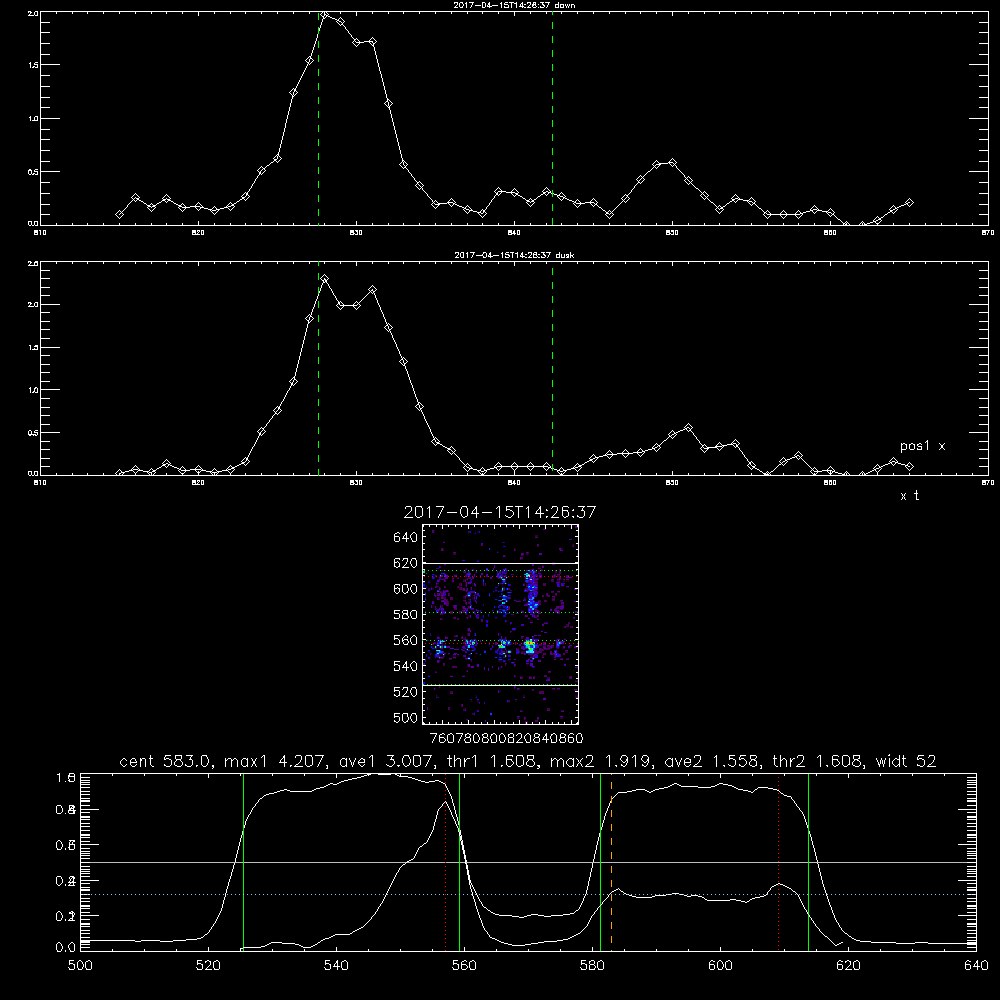
Task: Select the 'pos1 x' label
Action: pyautogui.click(x=922, y=446)
